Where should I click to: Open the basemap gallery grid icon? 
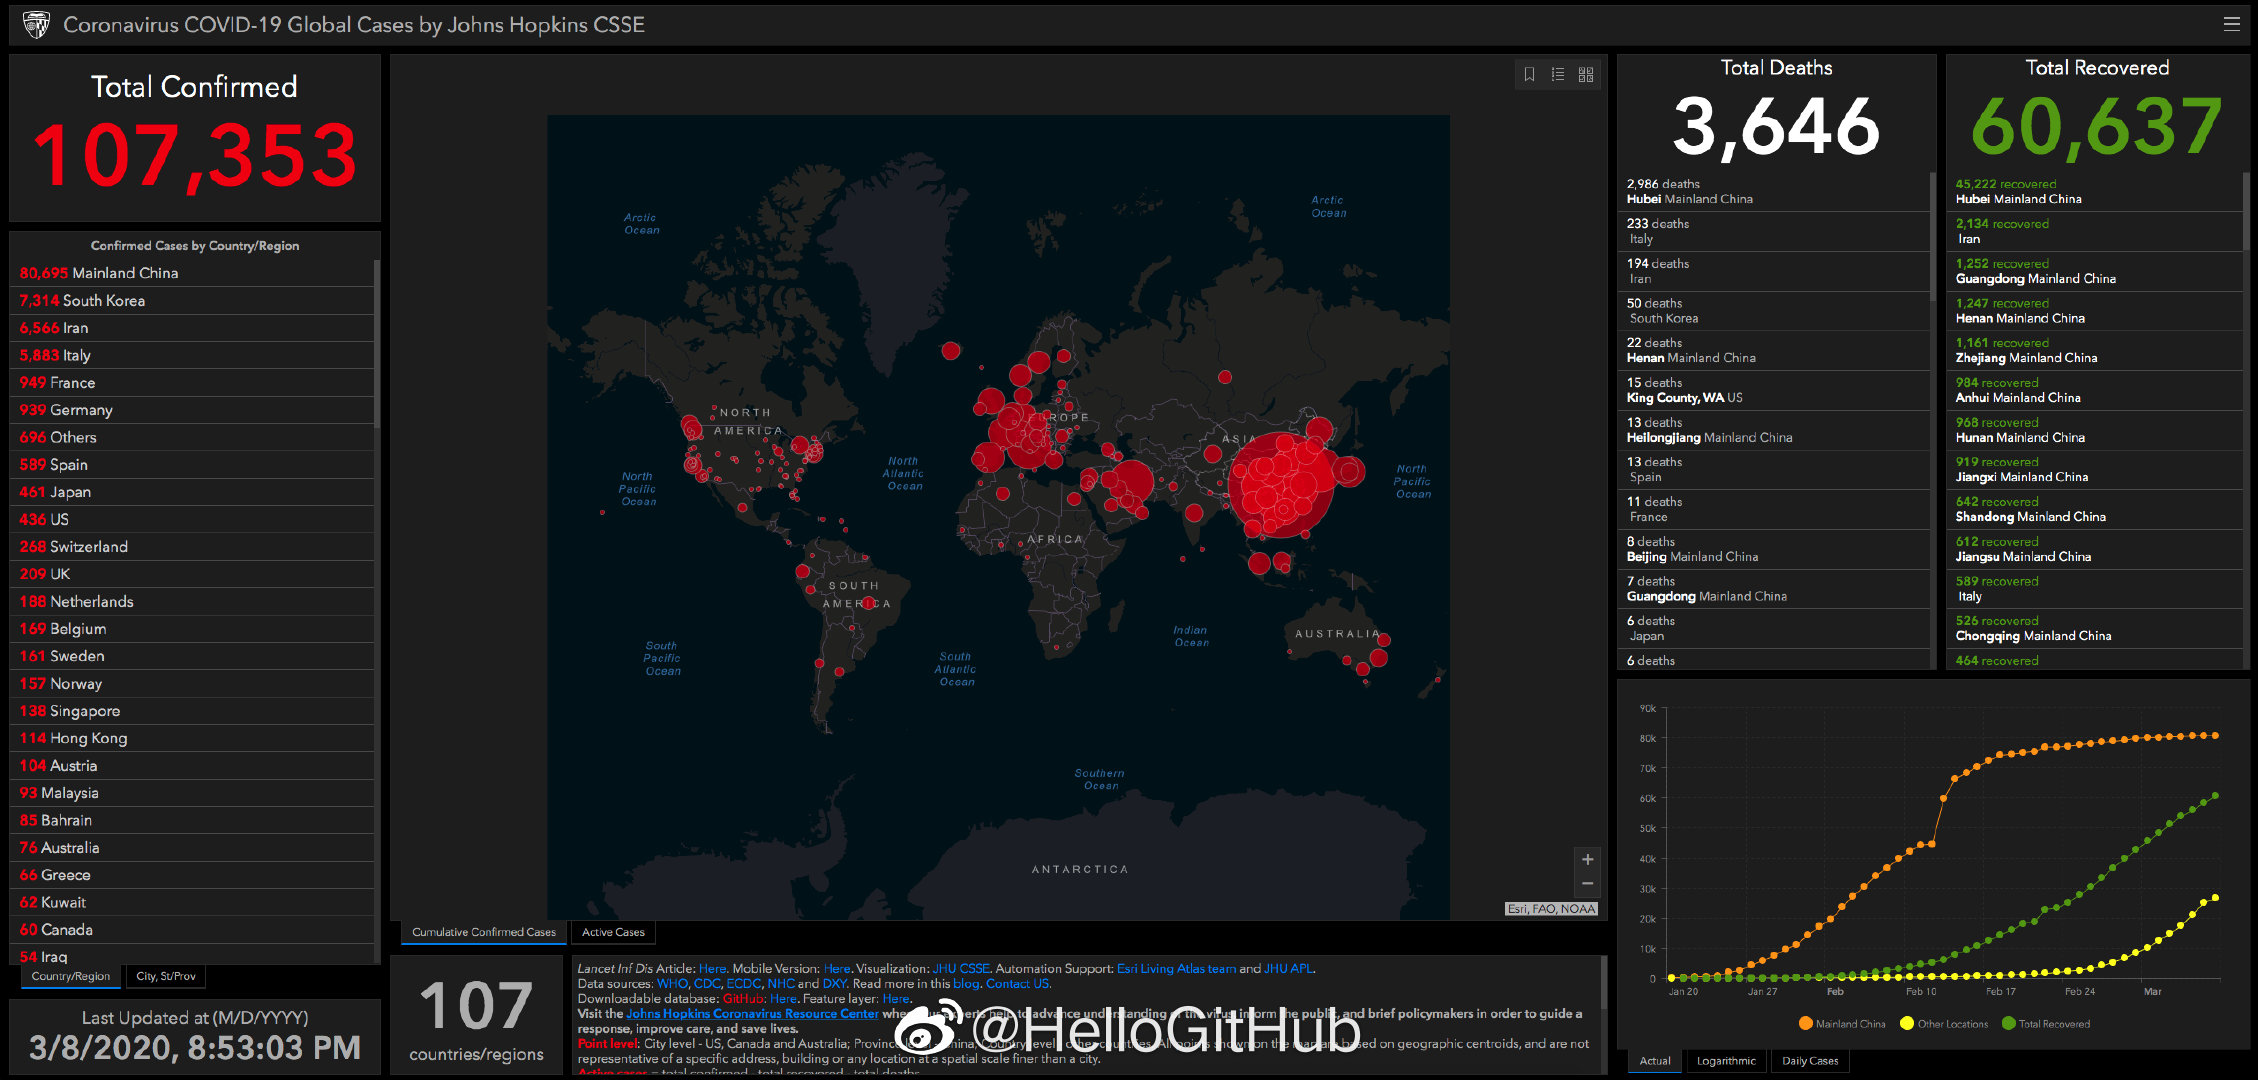1586,74
